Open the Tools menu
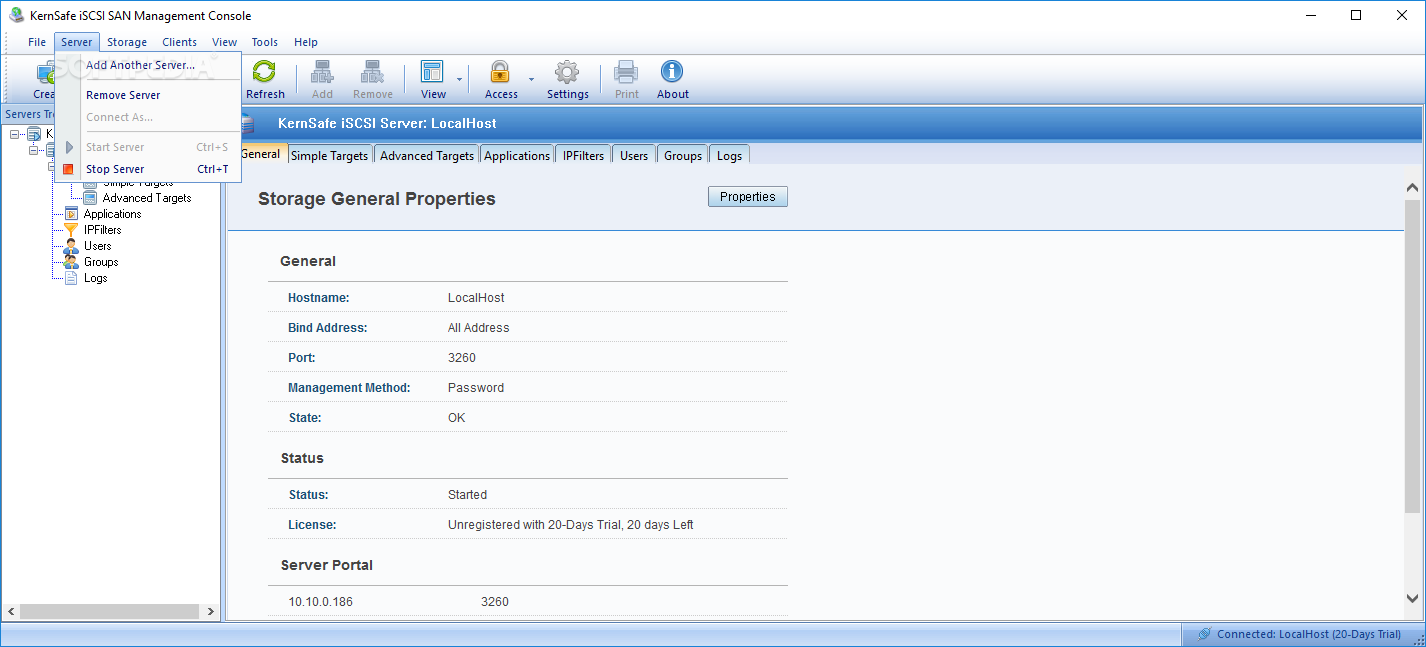This screenshot has height=647, width=1426. click(x=265, y=42)
